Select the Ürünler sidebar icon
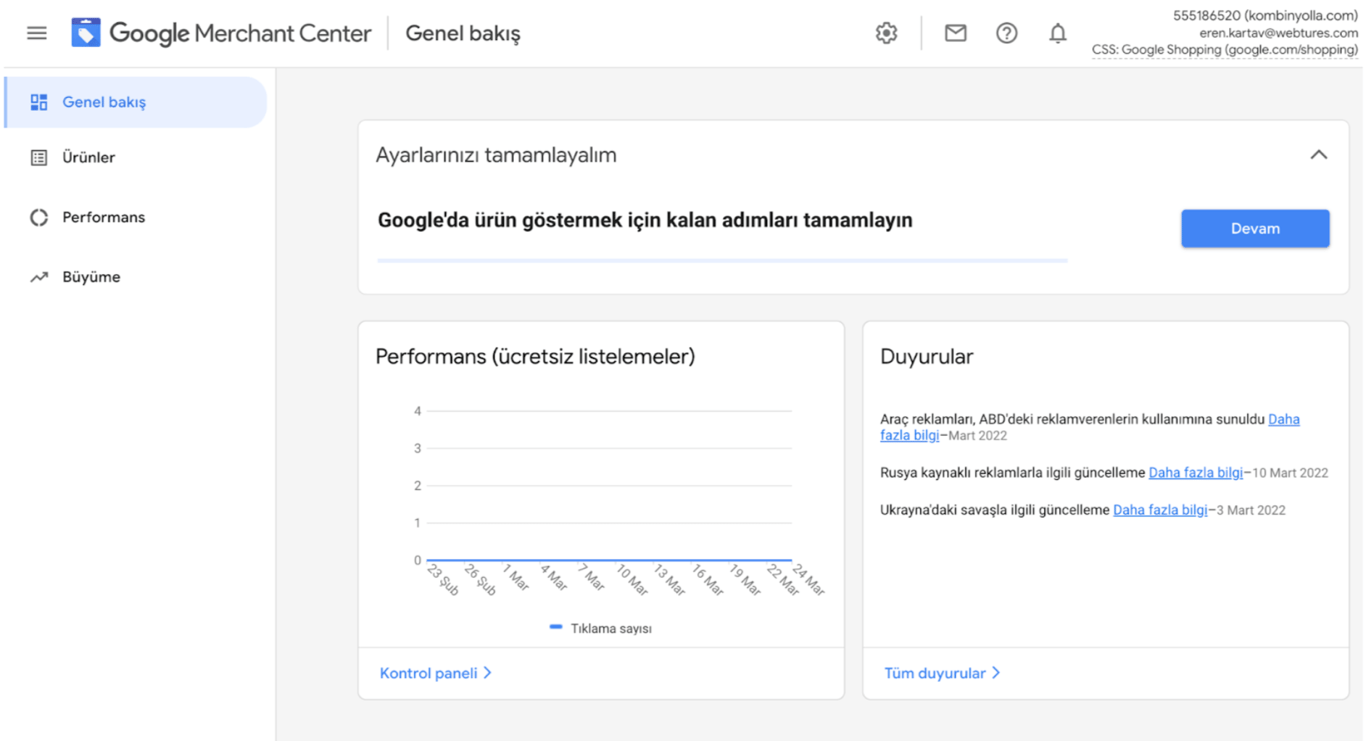Screen dimensions: 1366x741 click(38, 158)
